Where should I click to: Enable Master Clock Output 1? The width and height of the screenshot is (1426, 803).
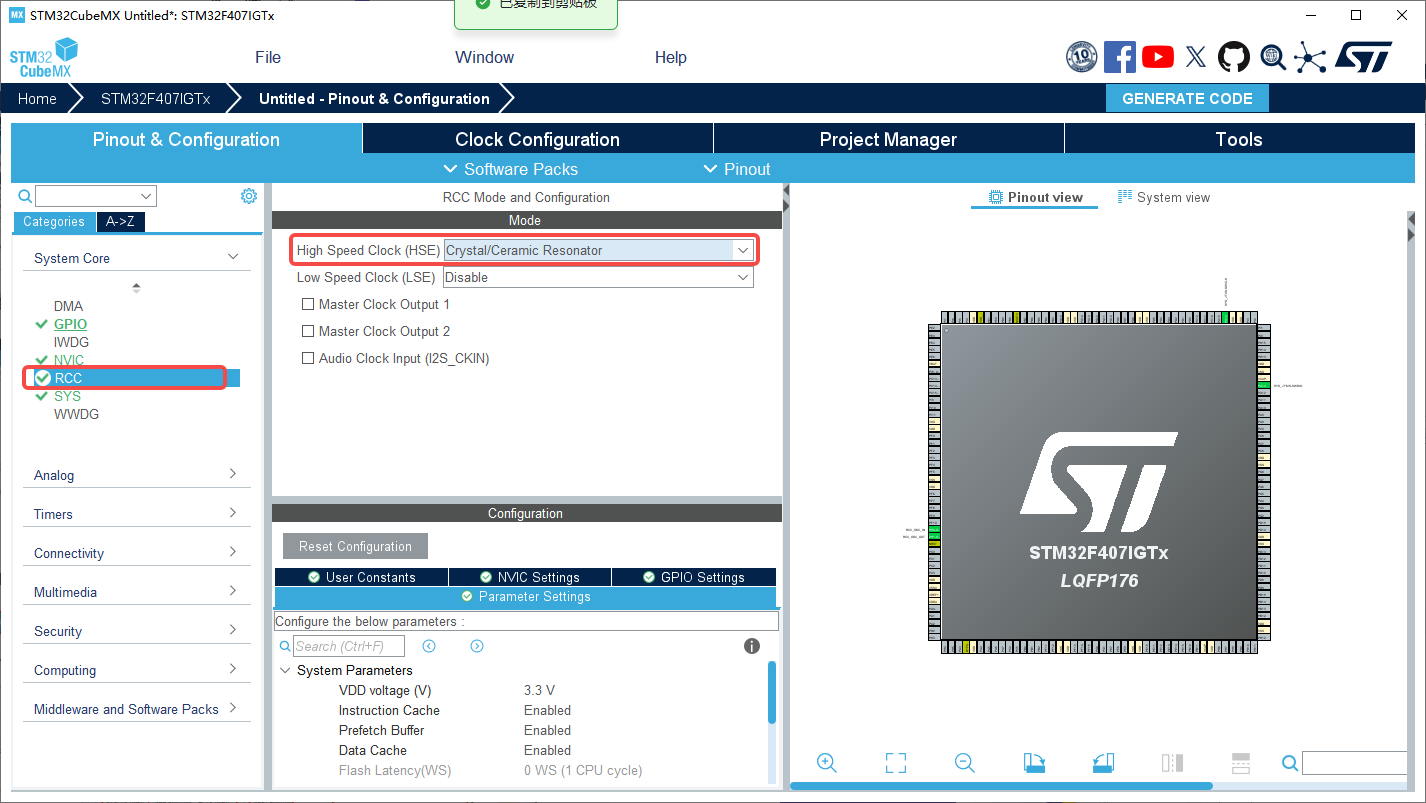[x=308, y=304]
